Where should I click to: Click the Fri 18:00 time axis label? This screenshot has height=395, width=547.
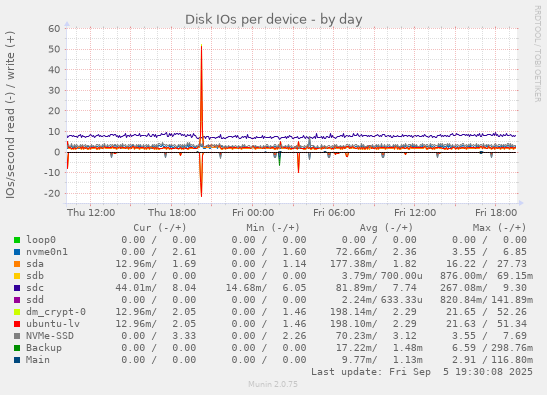coord(496,213)
